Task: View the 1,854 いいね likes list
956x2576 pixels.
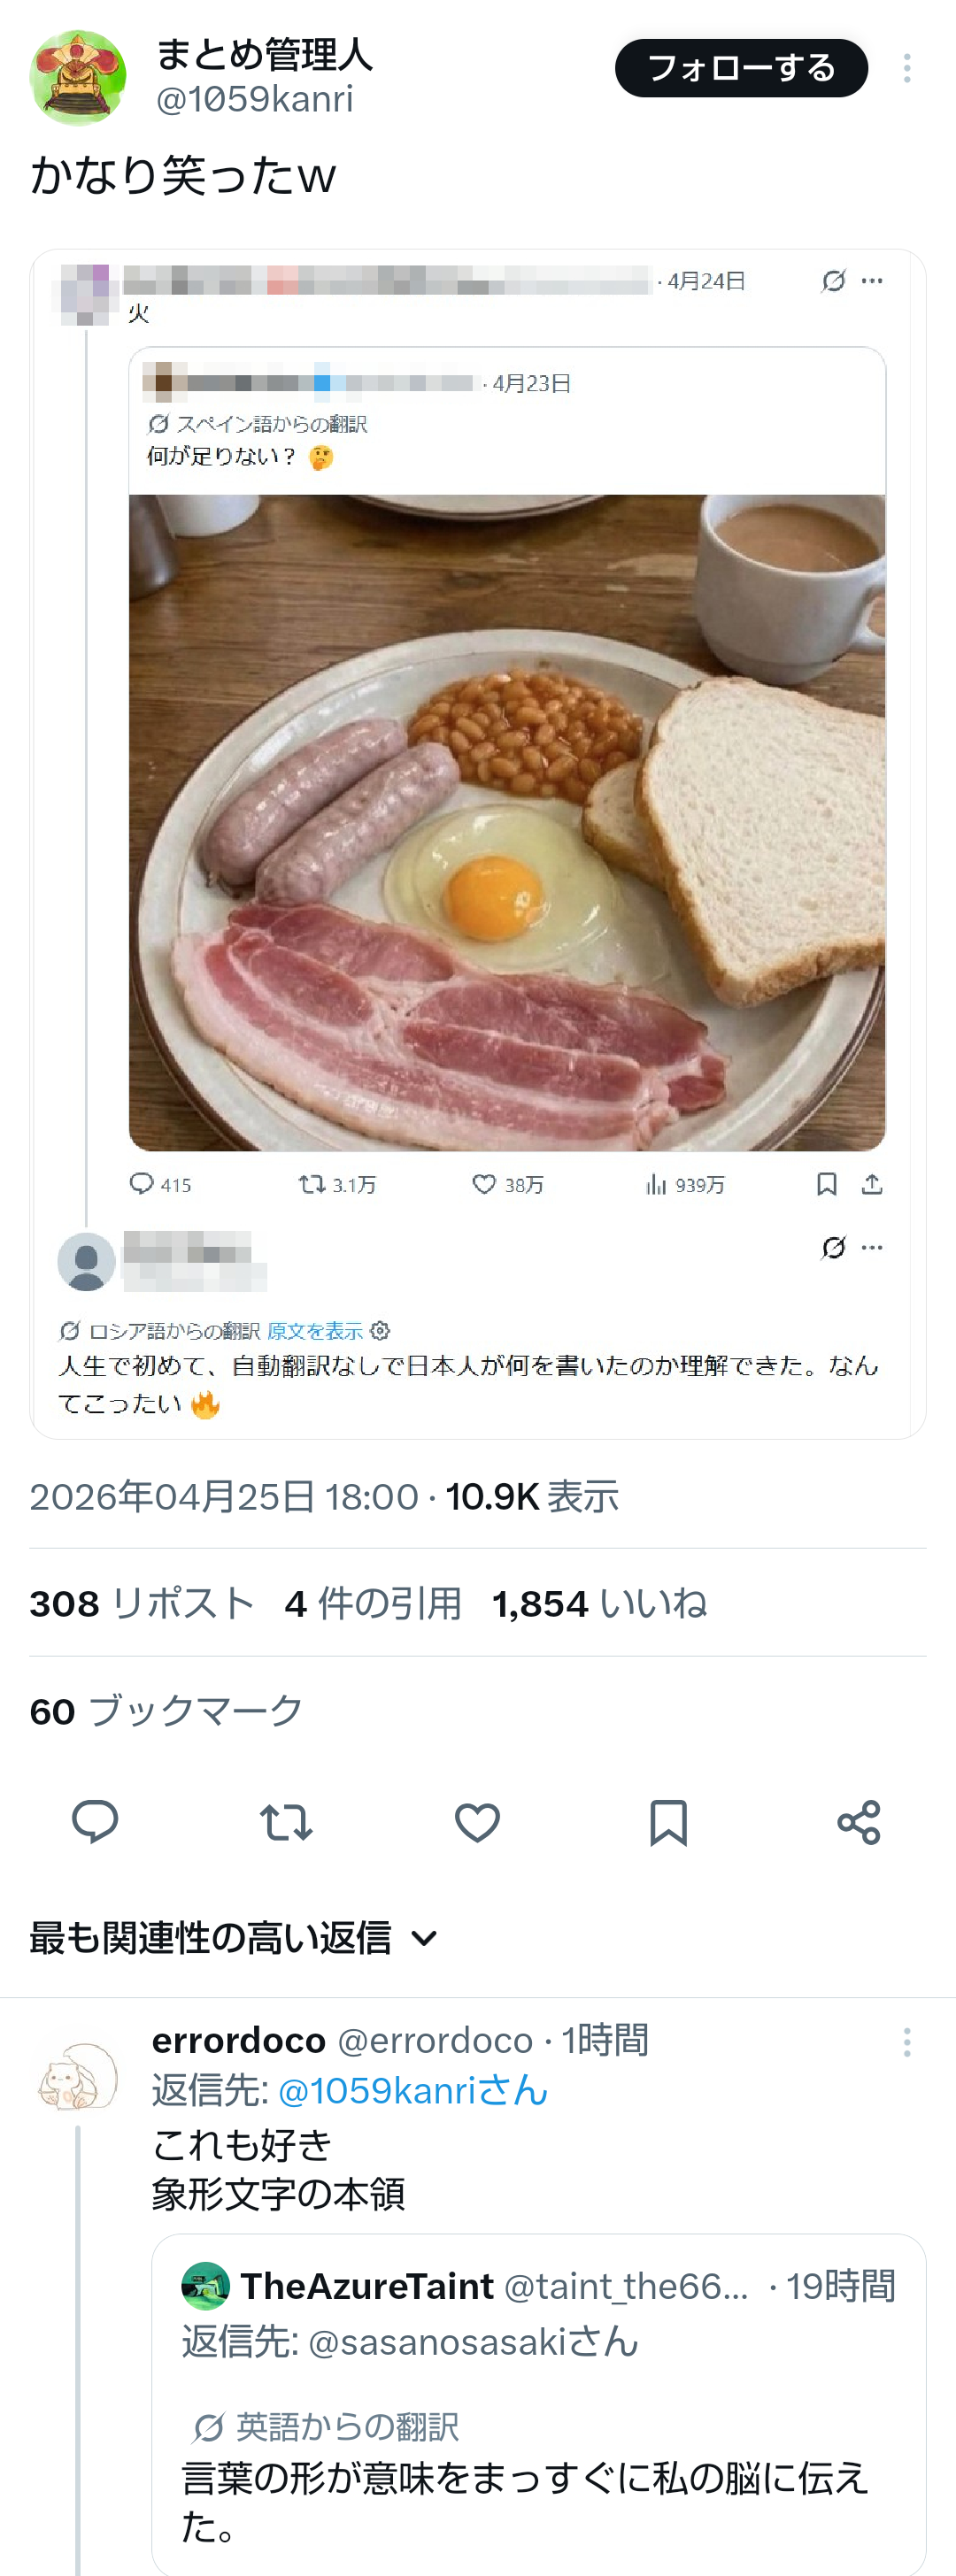Action: pyautogui.click(x=599, y=1603)
